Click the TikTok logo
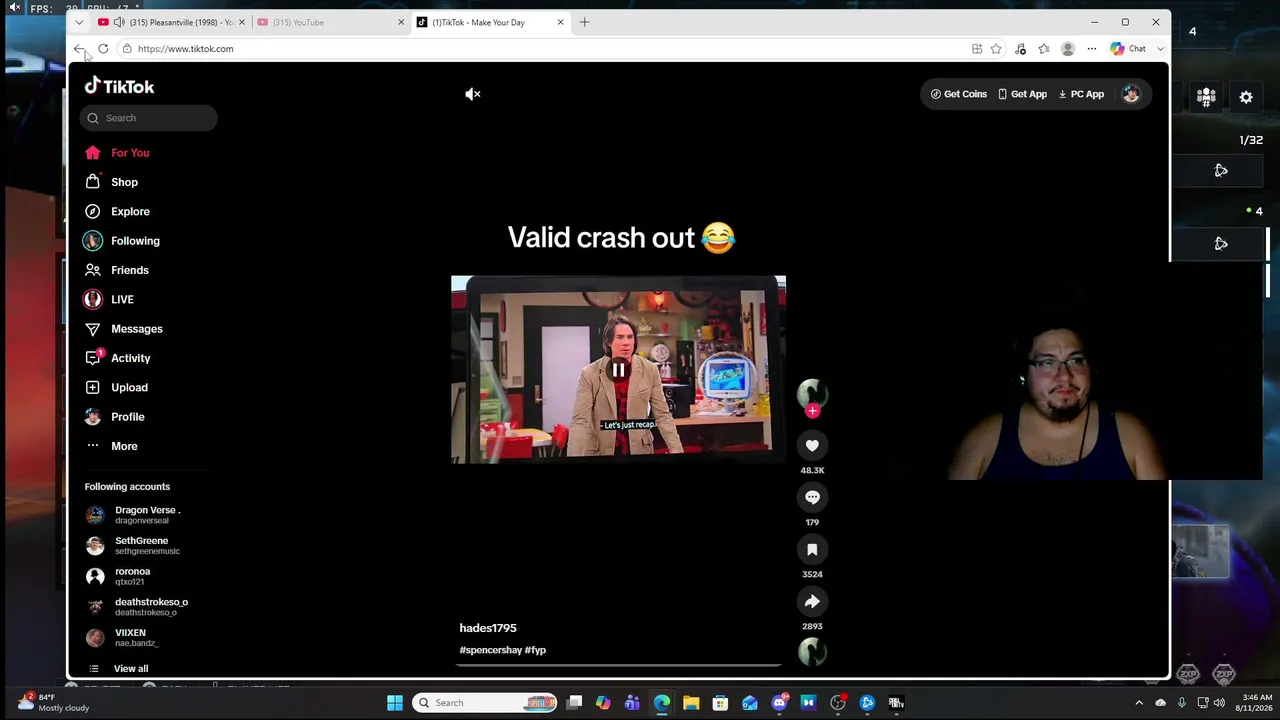 tap(119, 86)
